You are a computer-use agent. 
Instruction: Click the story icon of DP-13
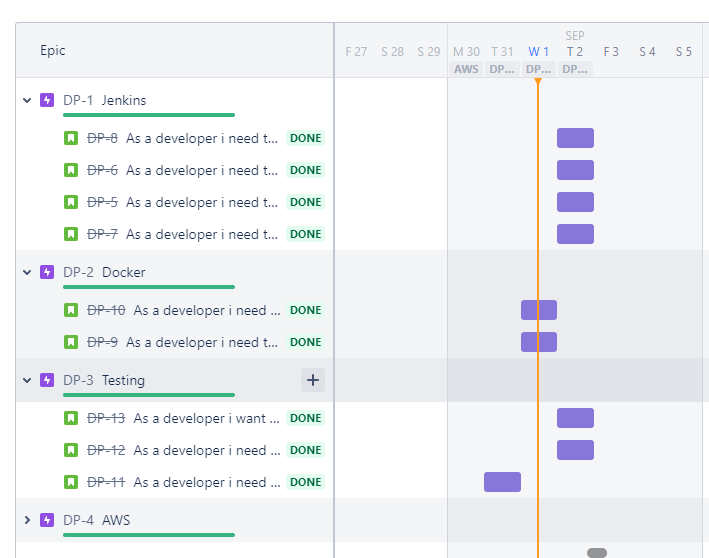71,418
